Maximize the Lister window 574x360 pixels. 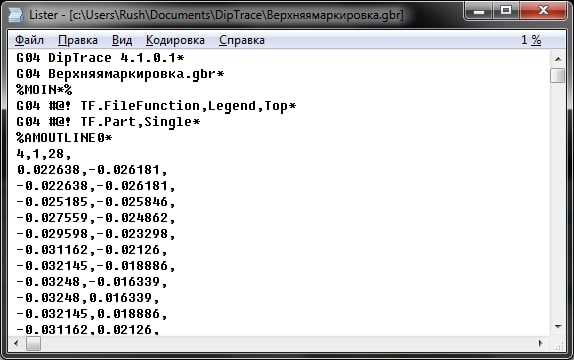click(x=506, y=11)
